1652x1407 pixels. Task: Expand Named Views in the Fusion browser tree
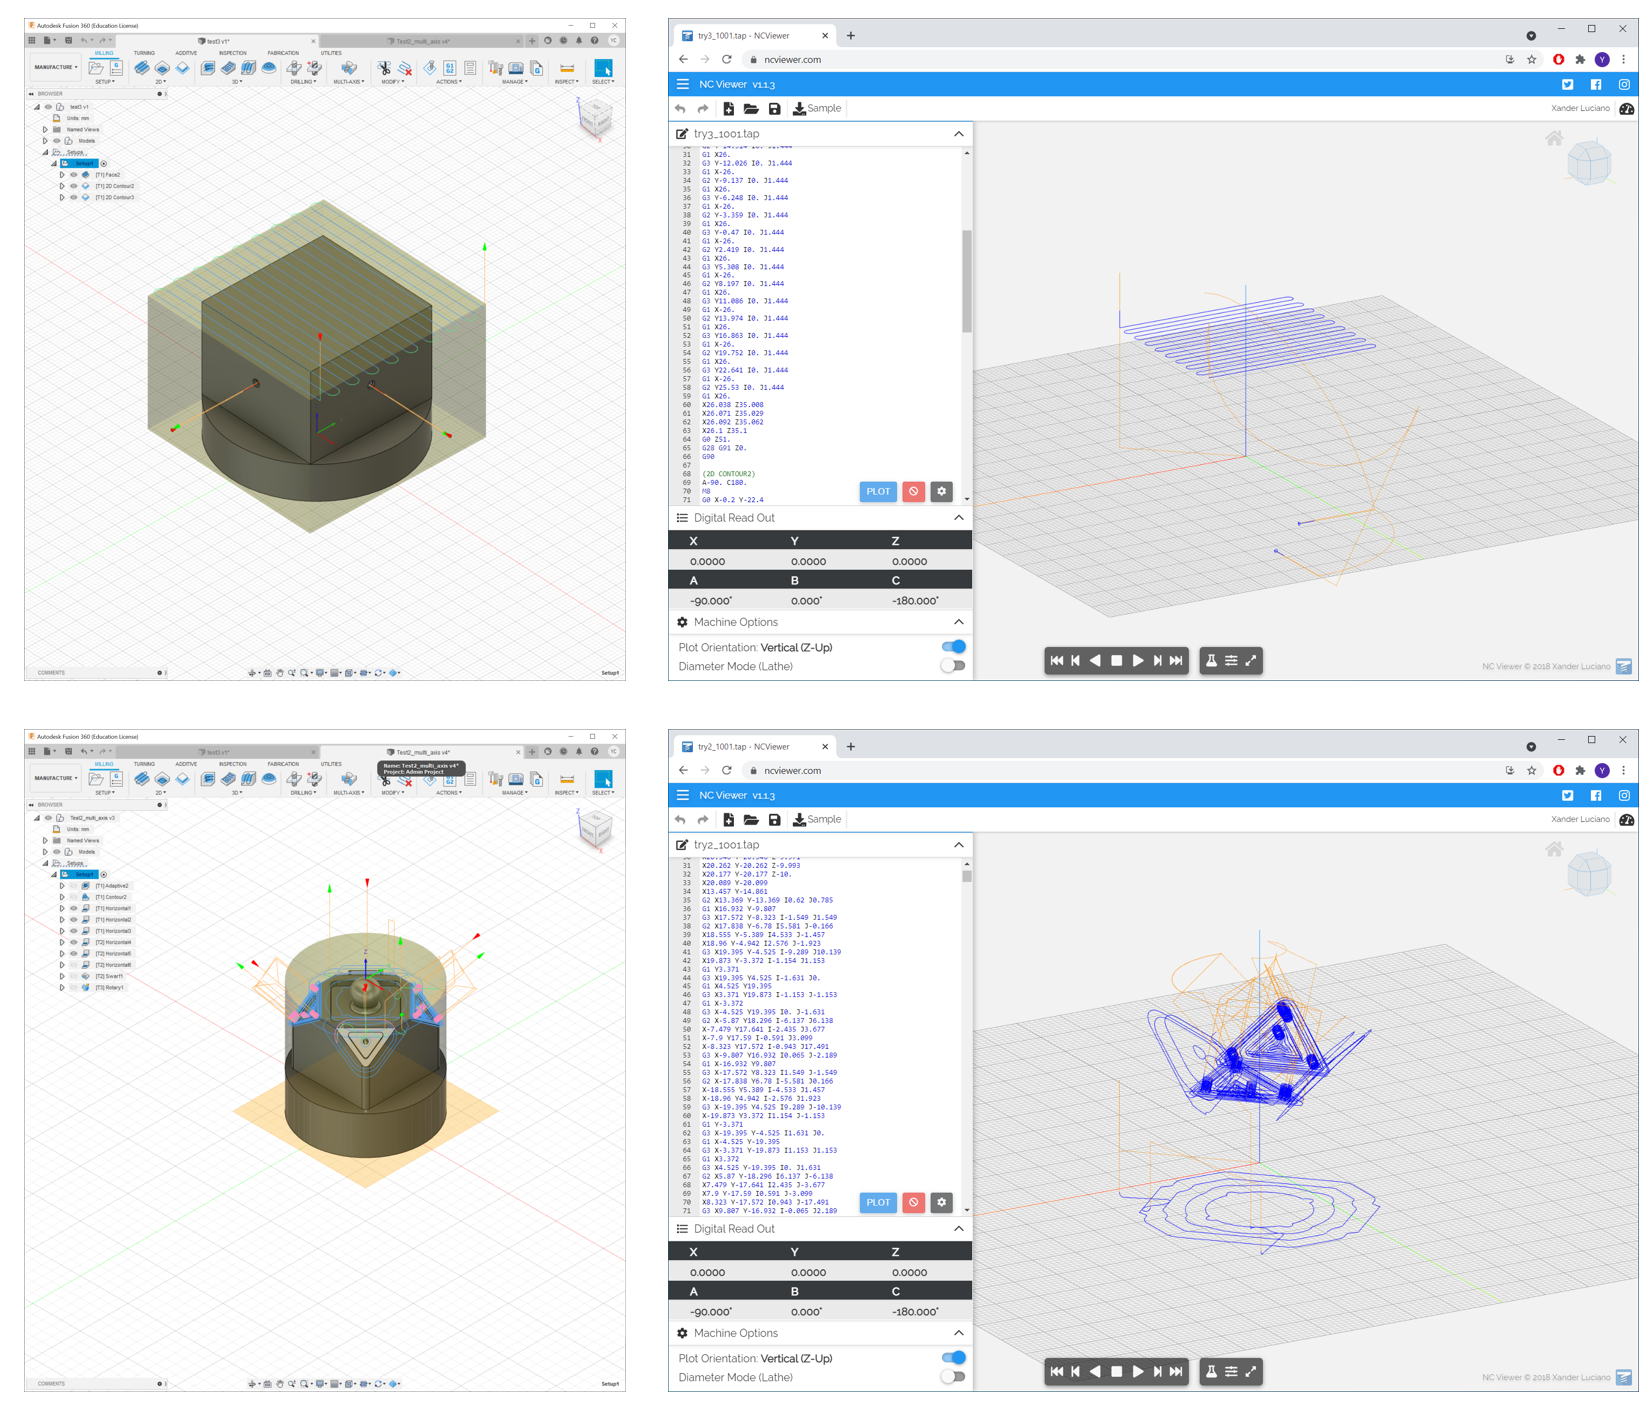point(44,129)
